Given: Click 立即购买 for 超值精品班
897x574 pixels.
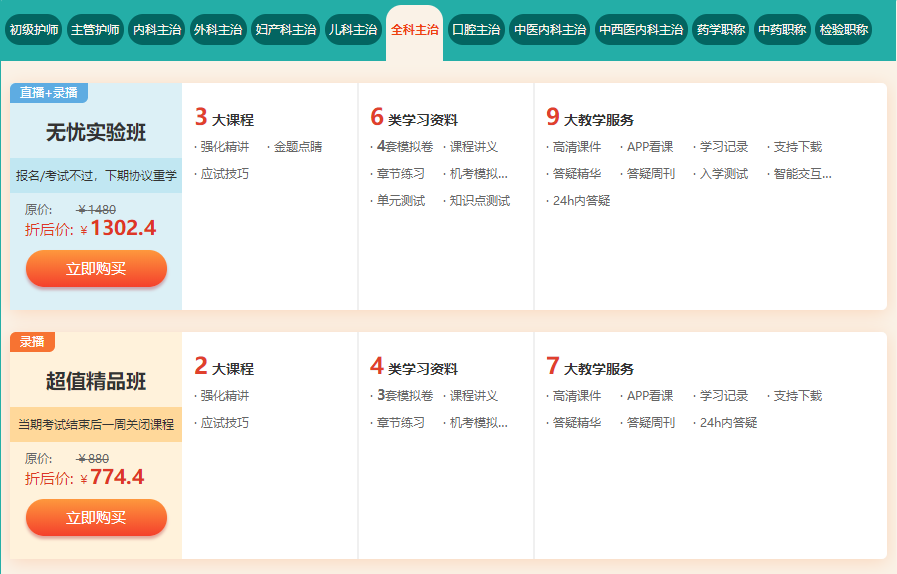Looking at the screenshot, I should (96, 517).
